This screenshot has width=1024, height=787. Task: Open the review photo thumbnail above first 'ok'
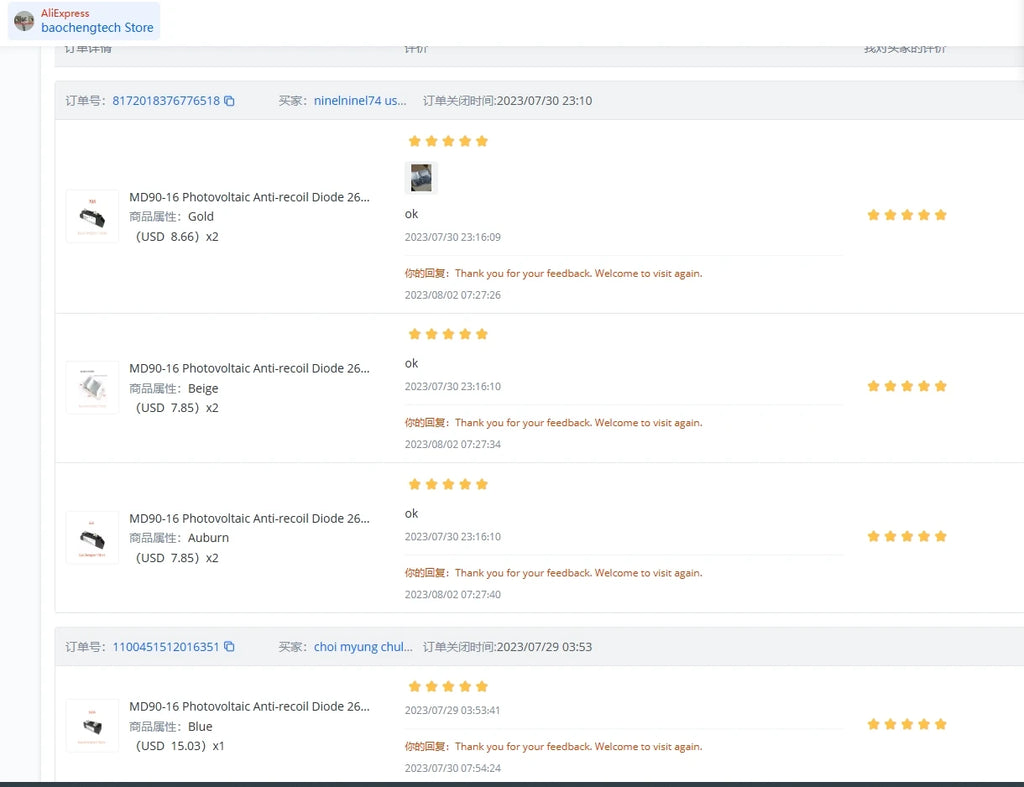(421, 178)
